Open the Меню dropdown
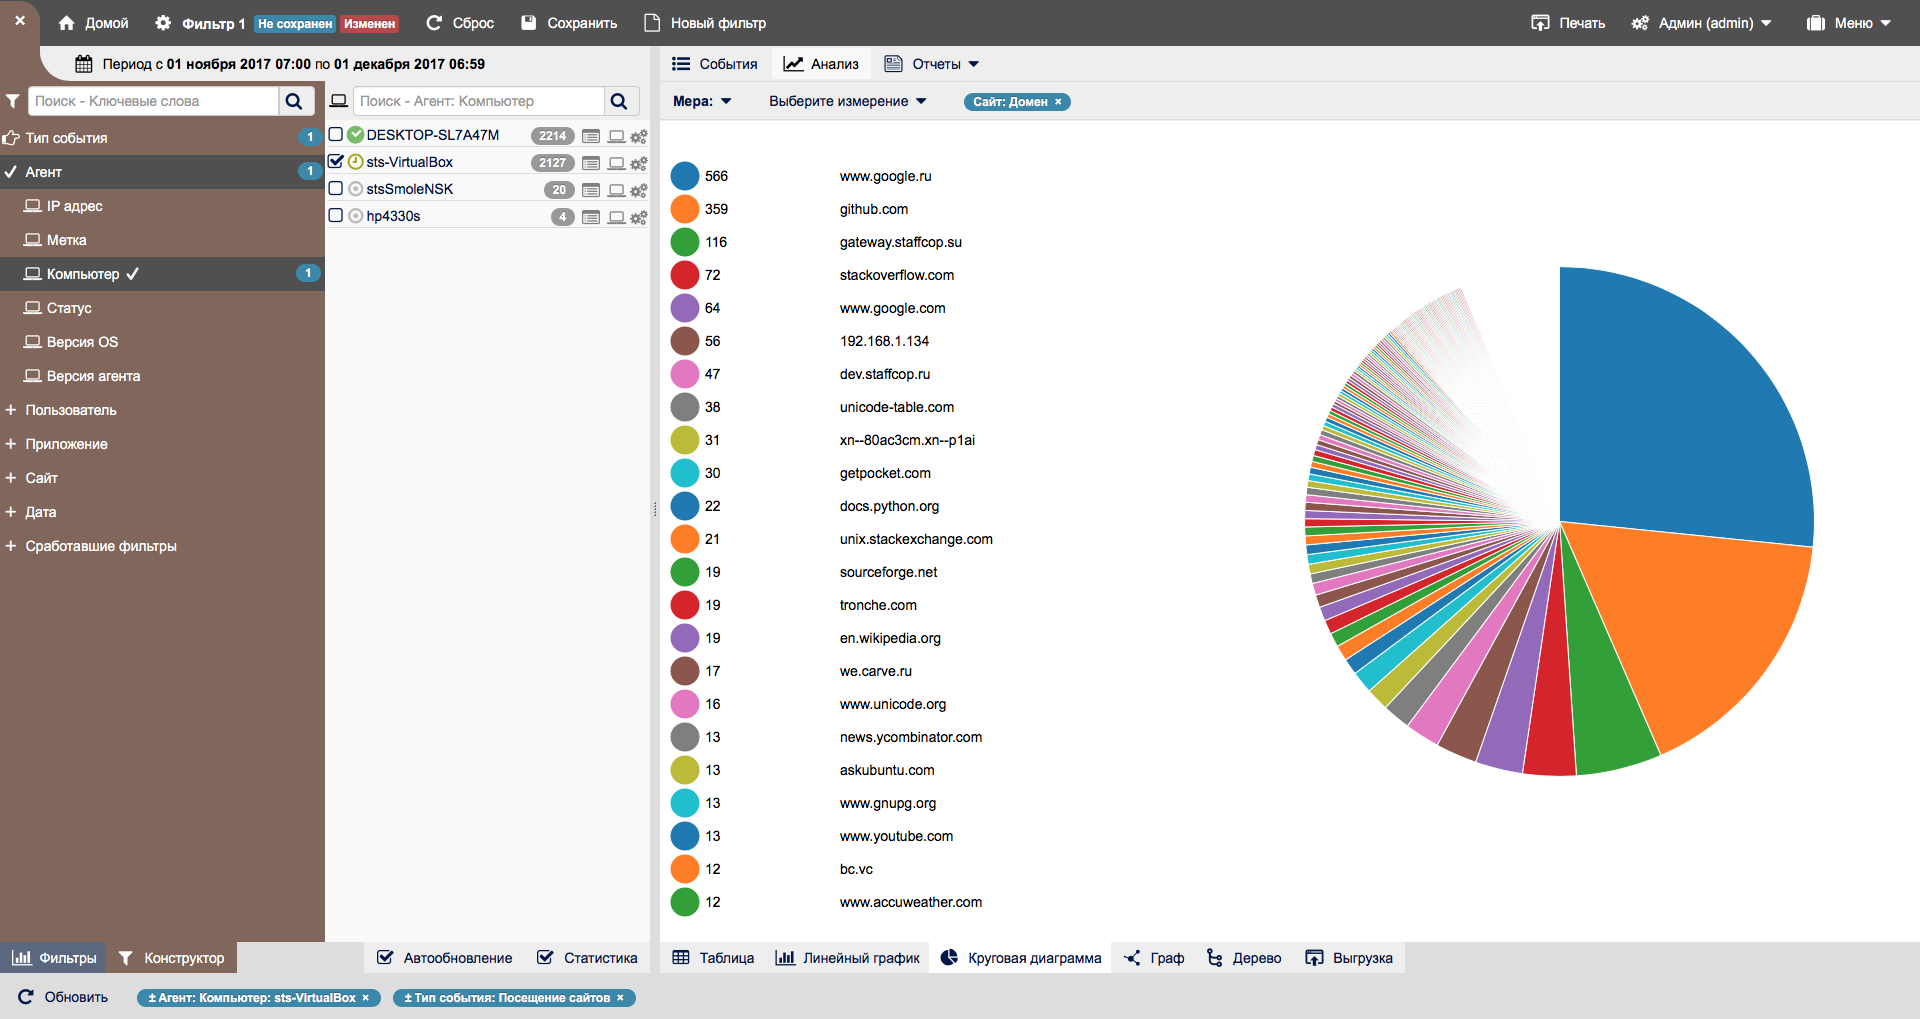The height and width of the screenshot is (1019, 1920). [x=1849, y=23]
